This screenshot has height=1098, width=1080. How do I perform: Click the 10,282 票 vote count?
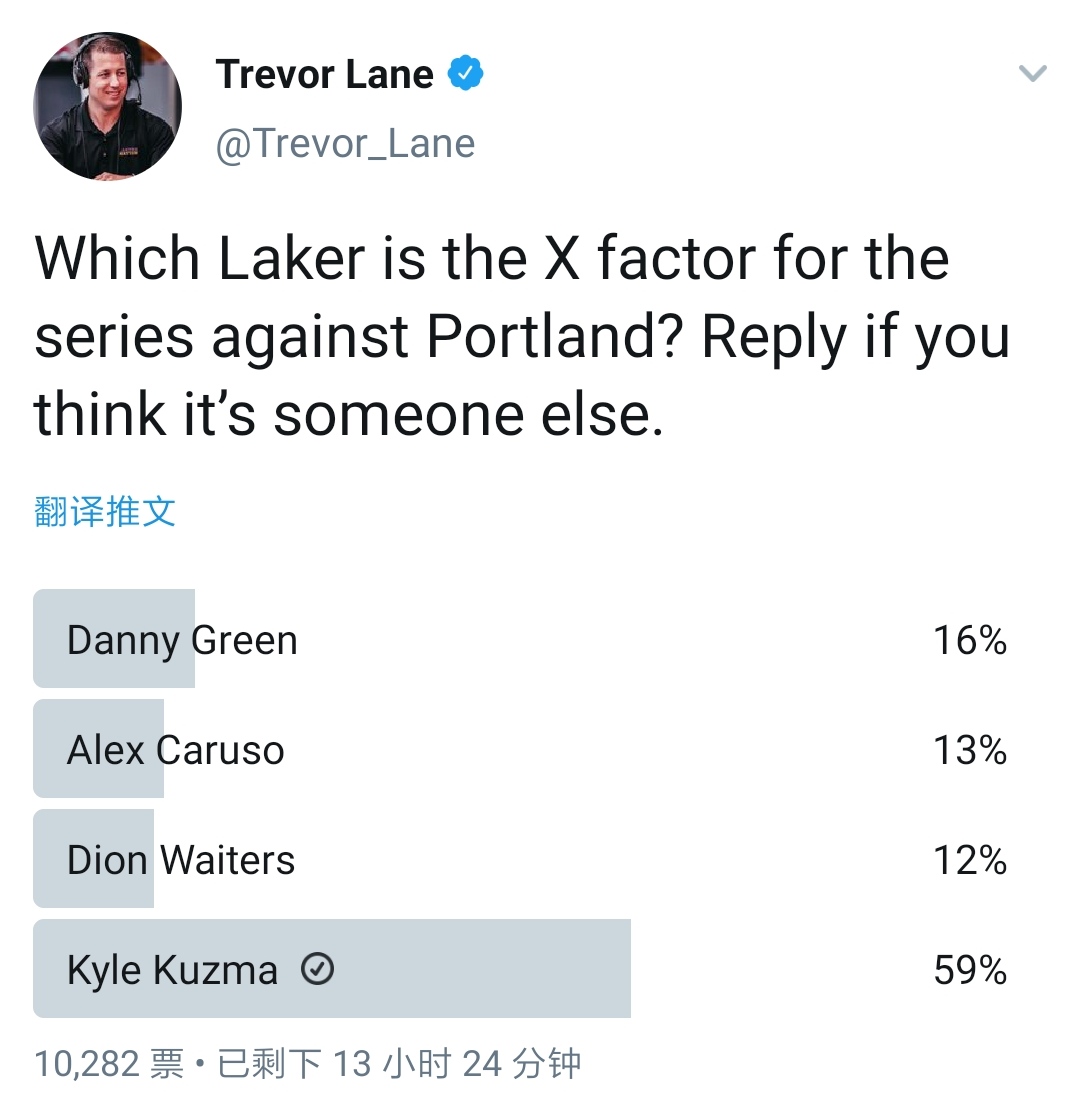point(109,1063)
